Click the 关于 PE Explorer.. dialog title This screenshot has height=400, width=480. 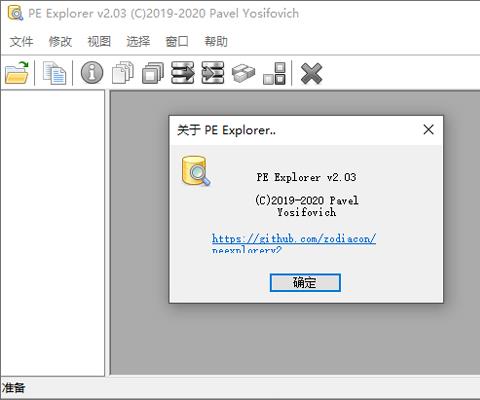[226, 130]
